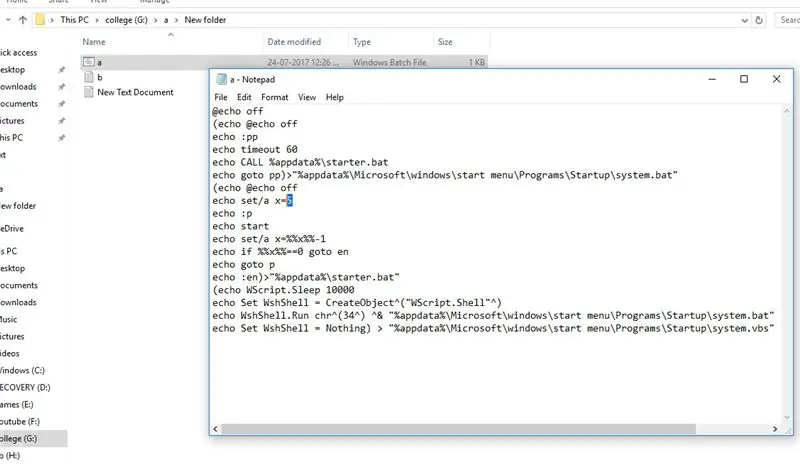Open Windows (C:) drive in navigation pane
Screen dimensions: 800x469
(22, 371)
